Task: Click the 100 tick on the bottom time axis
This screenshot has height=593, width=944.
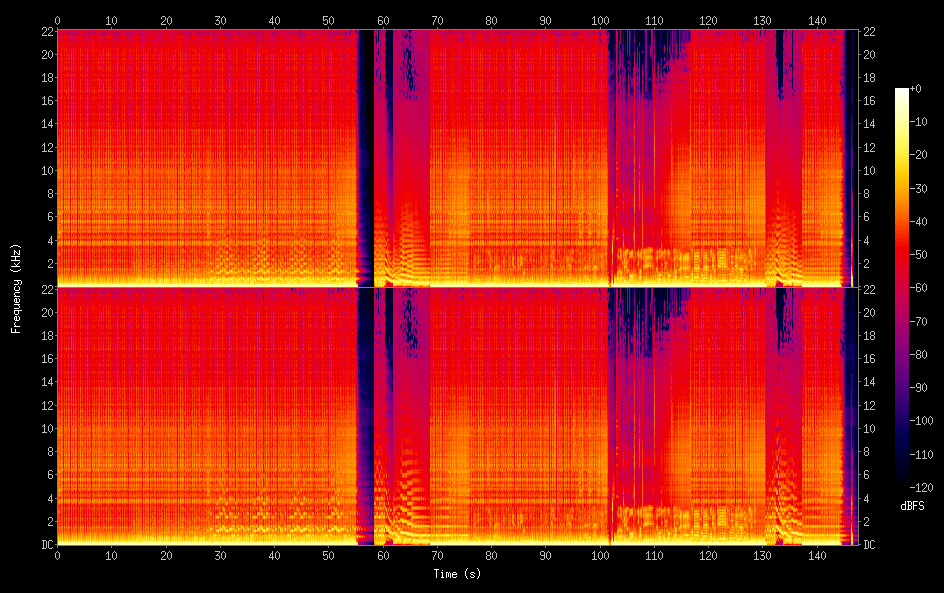Action: click(x=600, y=556)
